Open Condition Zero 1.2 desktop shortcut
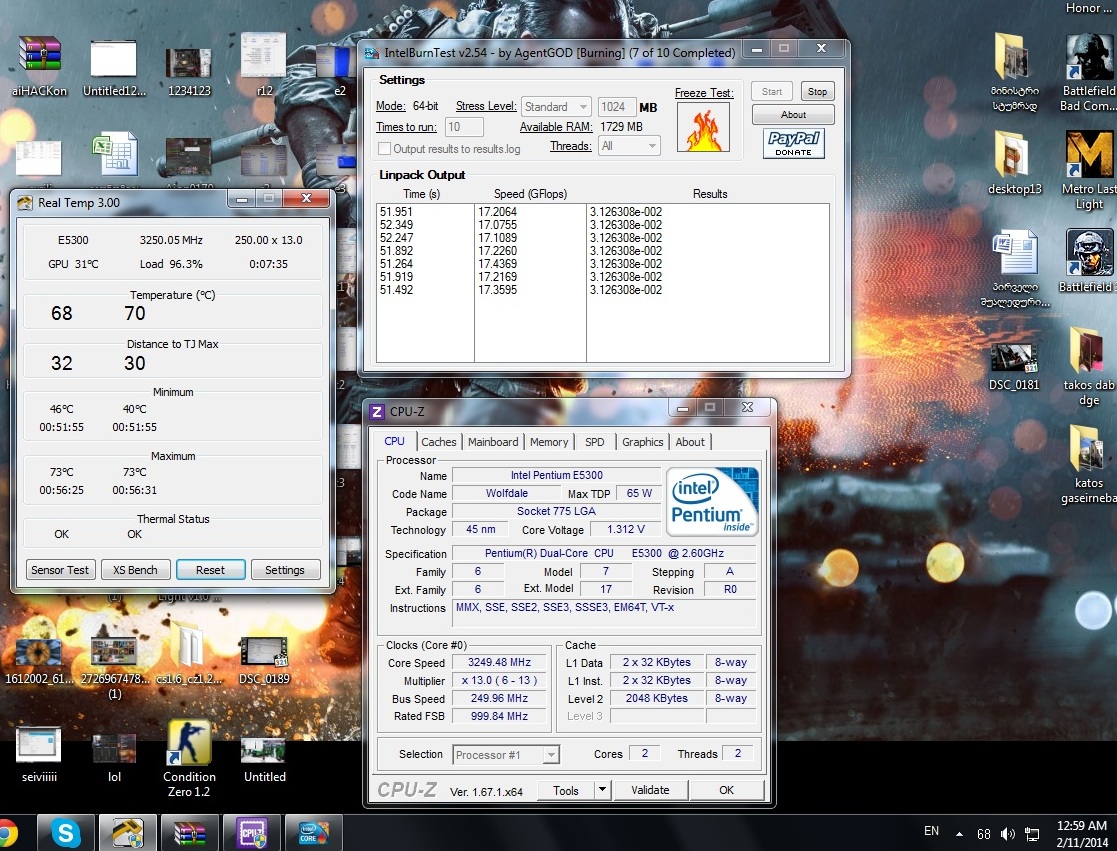Image resolution: width=1117 pixels, height=851 pixels. coord(189,744)
